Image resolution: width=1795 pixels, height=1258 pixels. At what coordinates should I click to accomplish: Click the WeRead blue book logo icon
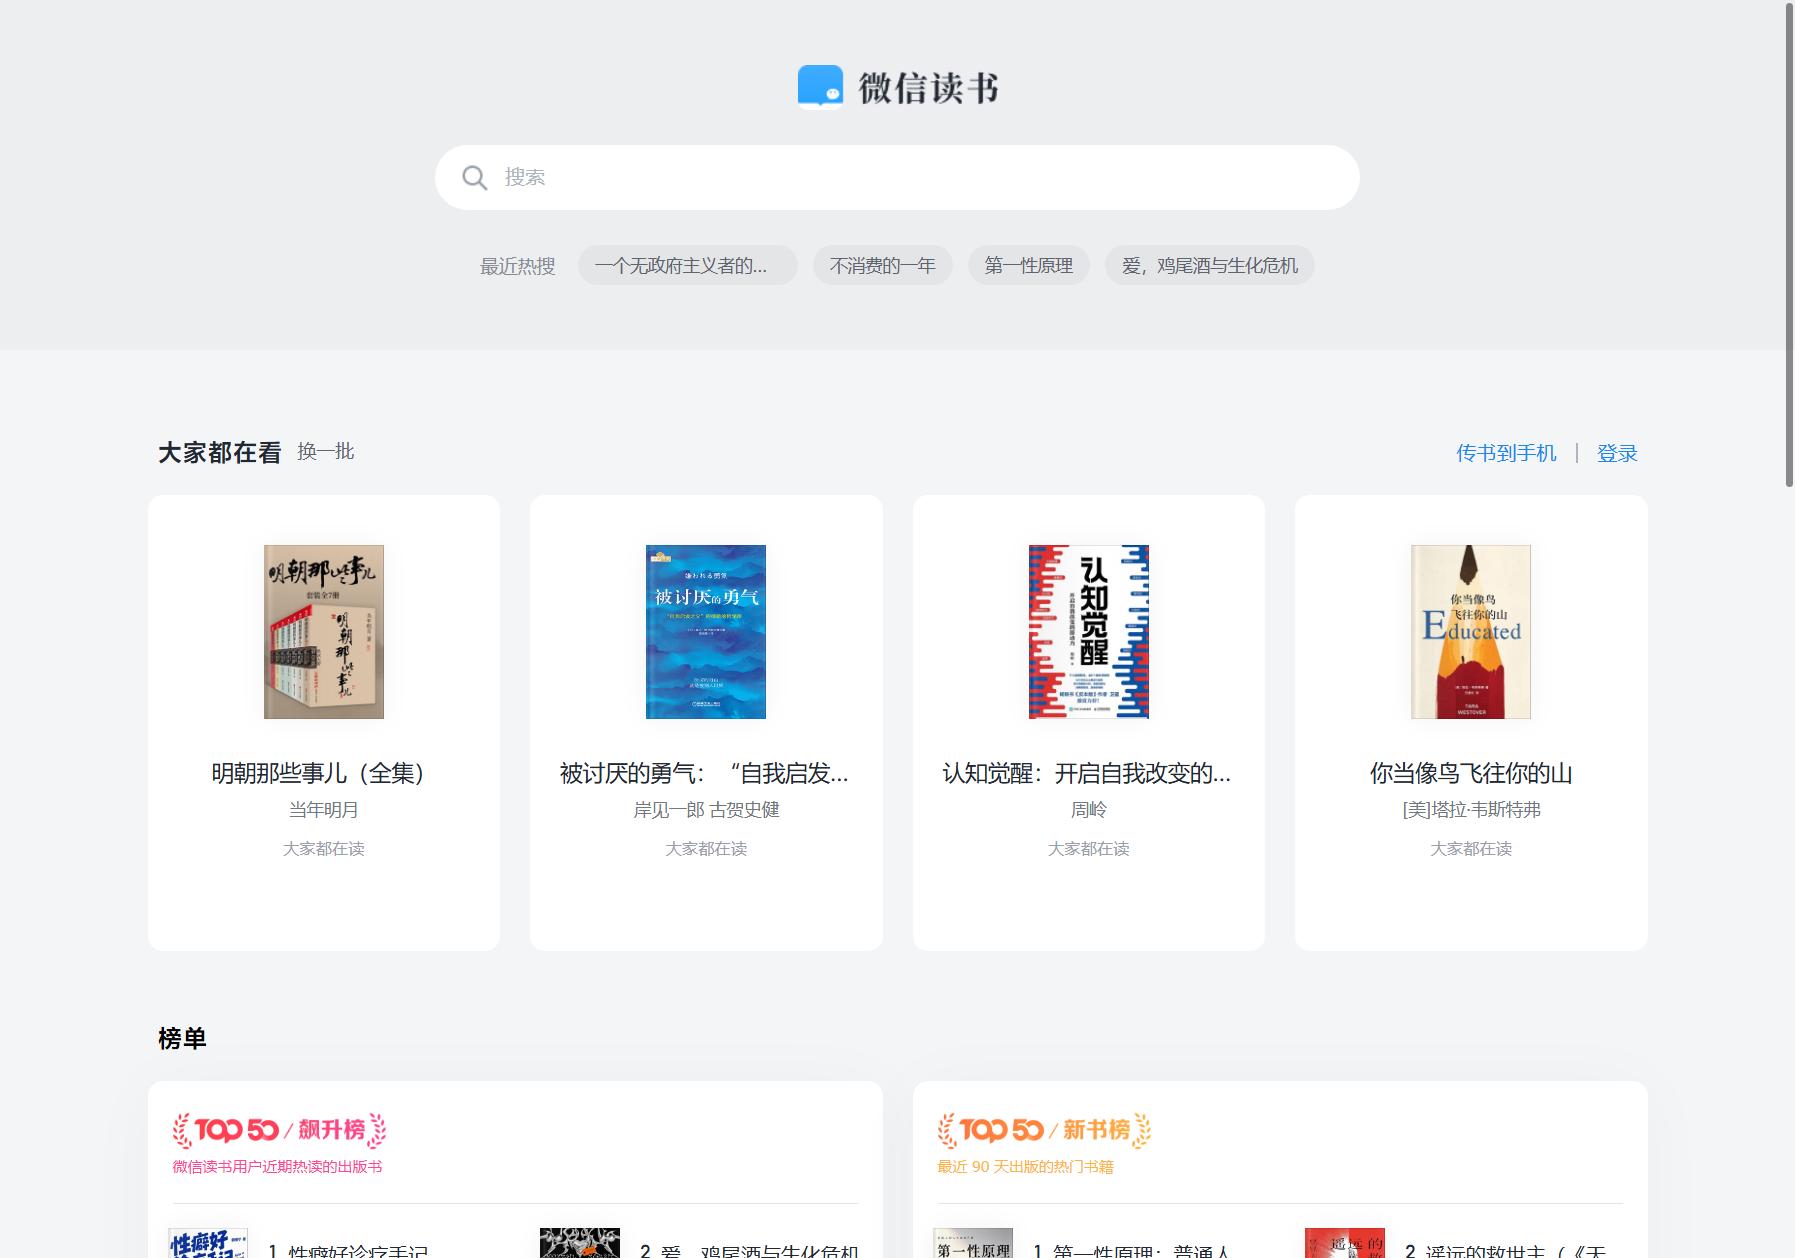tap(820, 86)
